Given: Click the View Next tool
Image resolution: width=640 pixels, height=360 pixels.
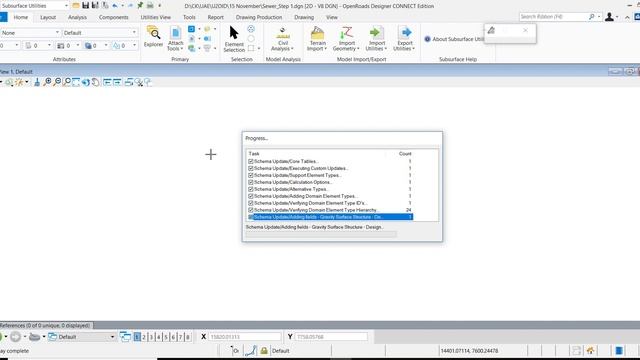Looking at the screenshot, I should [x=117, y=82].
